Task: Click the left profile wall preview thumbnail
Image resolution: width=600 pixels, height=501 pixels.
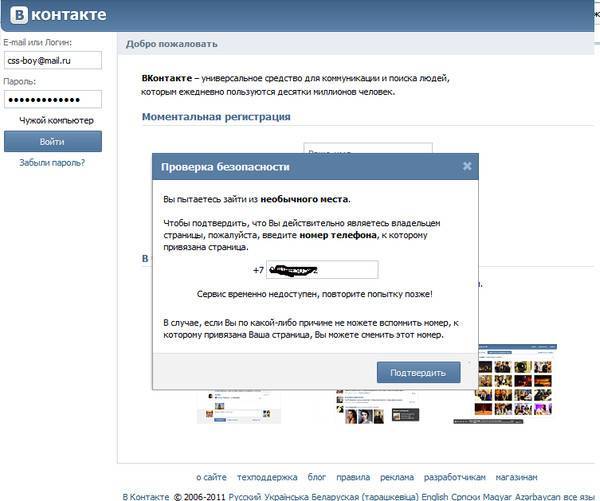Action: [x=239, y=407]
